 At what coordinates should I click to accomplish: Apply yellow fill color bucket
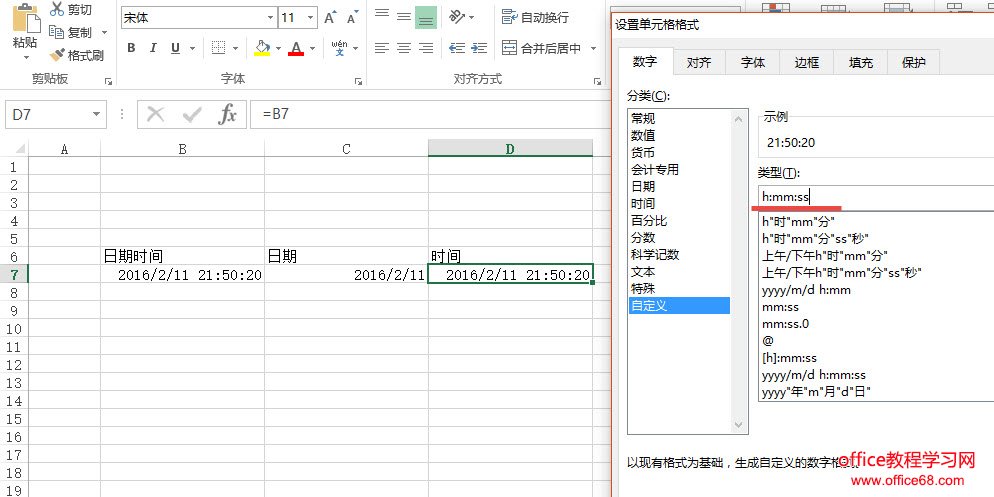(x=262, y=48)
